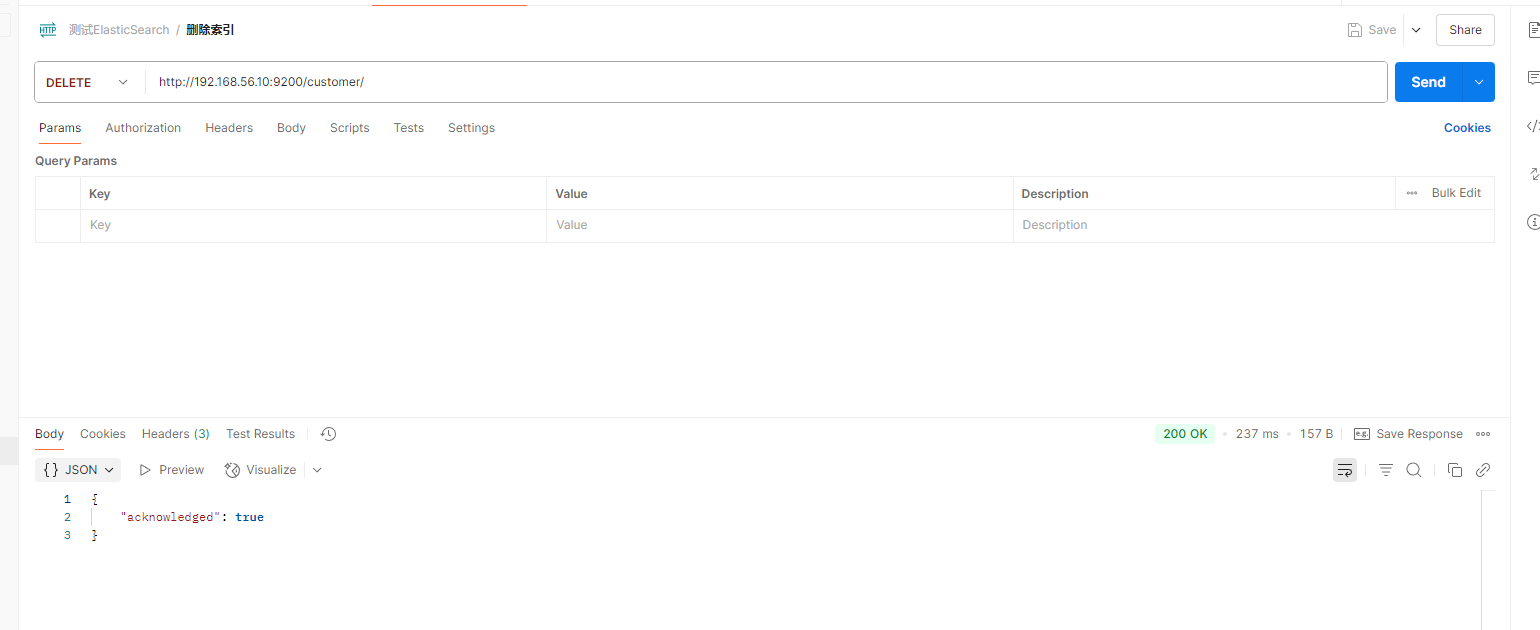Toggle word wrap in response
This screenshot has height=630, width=1540.
1345,470
